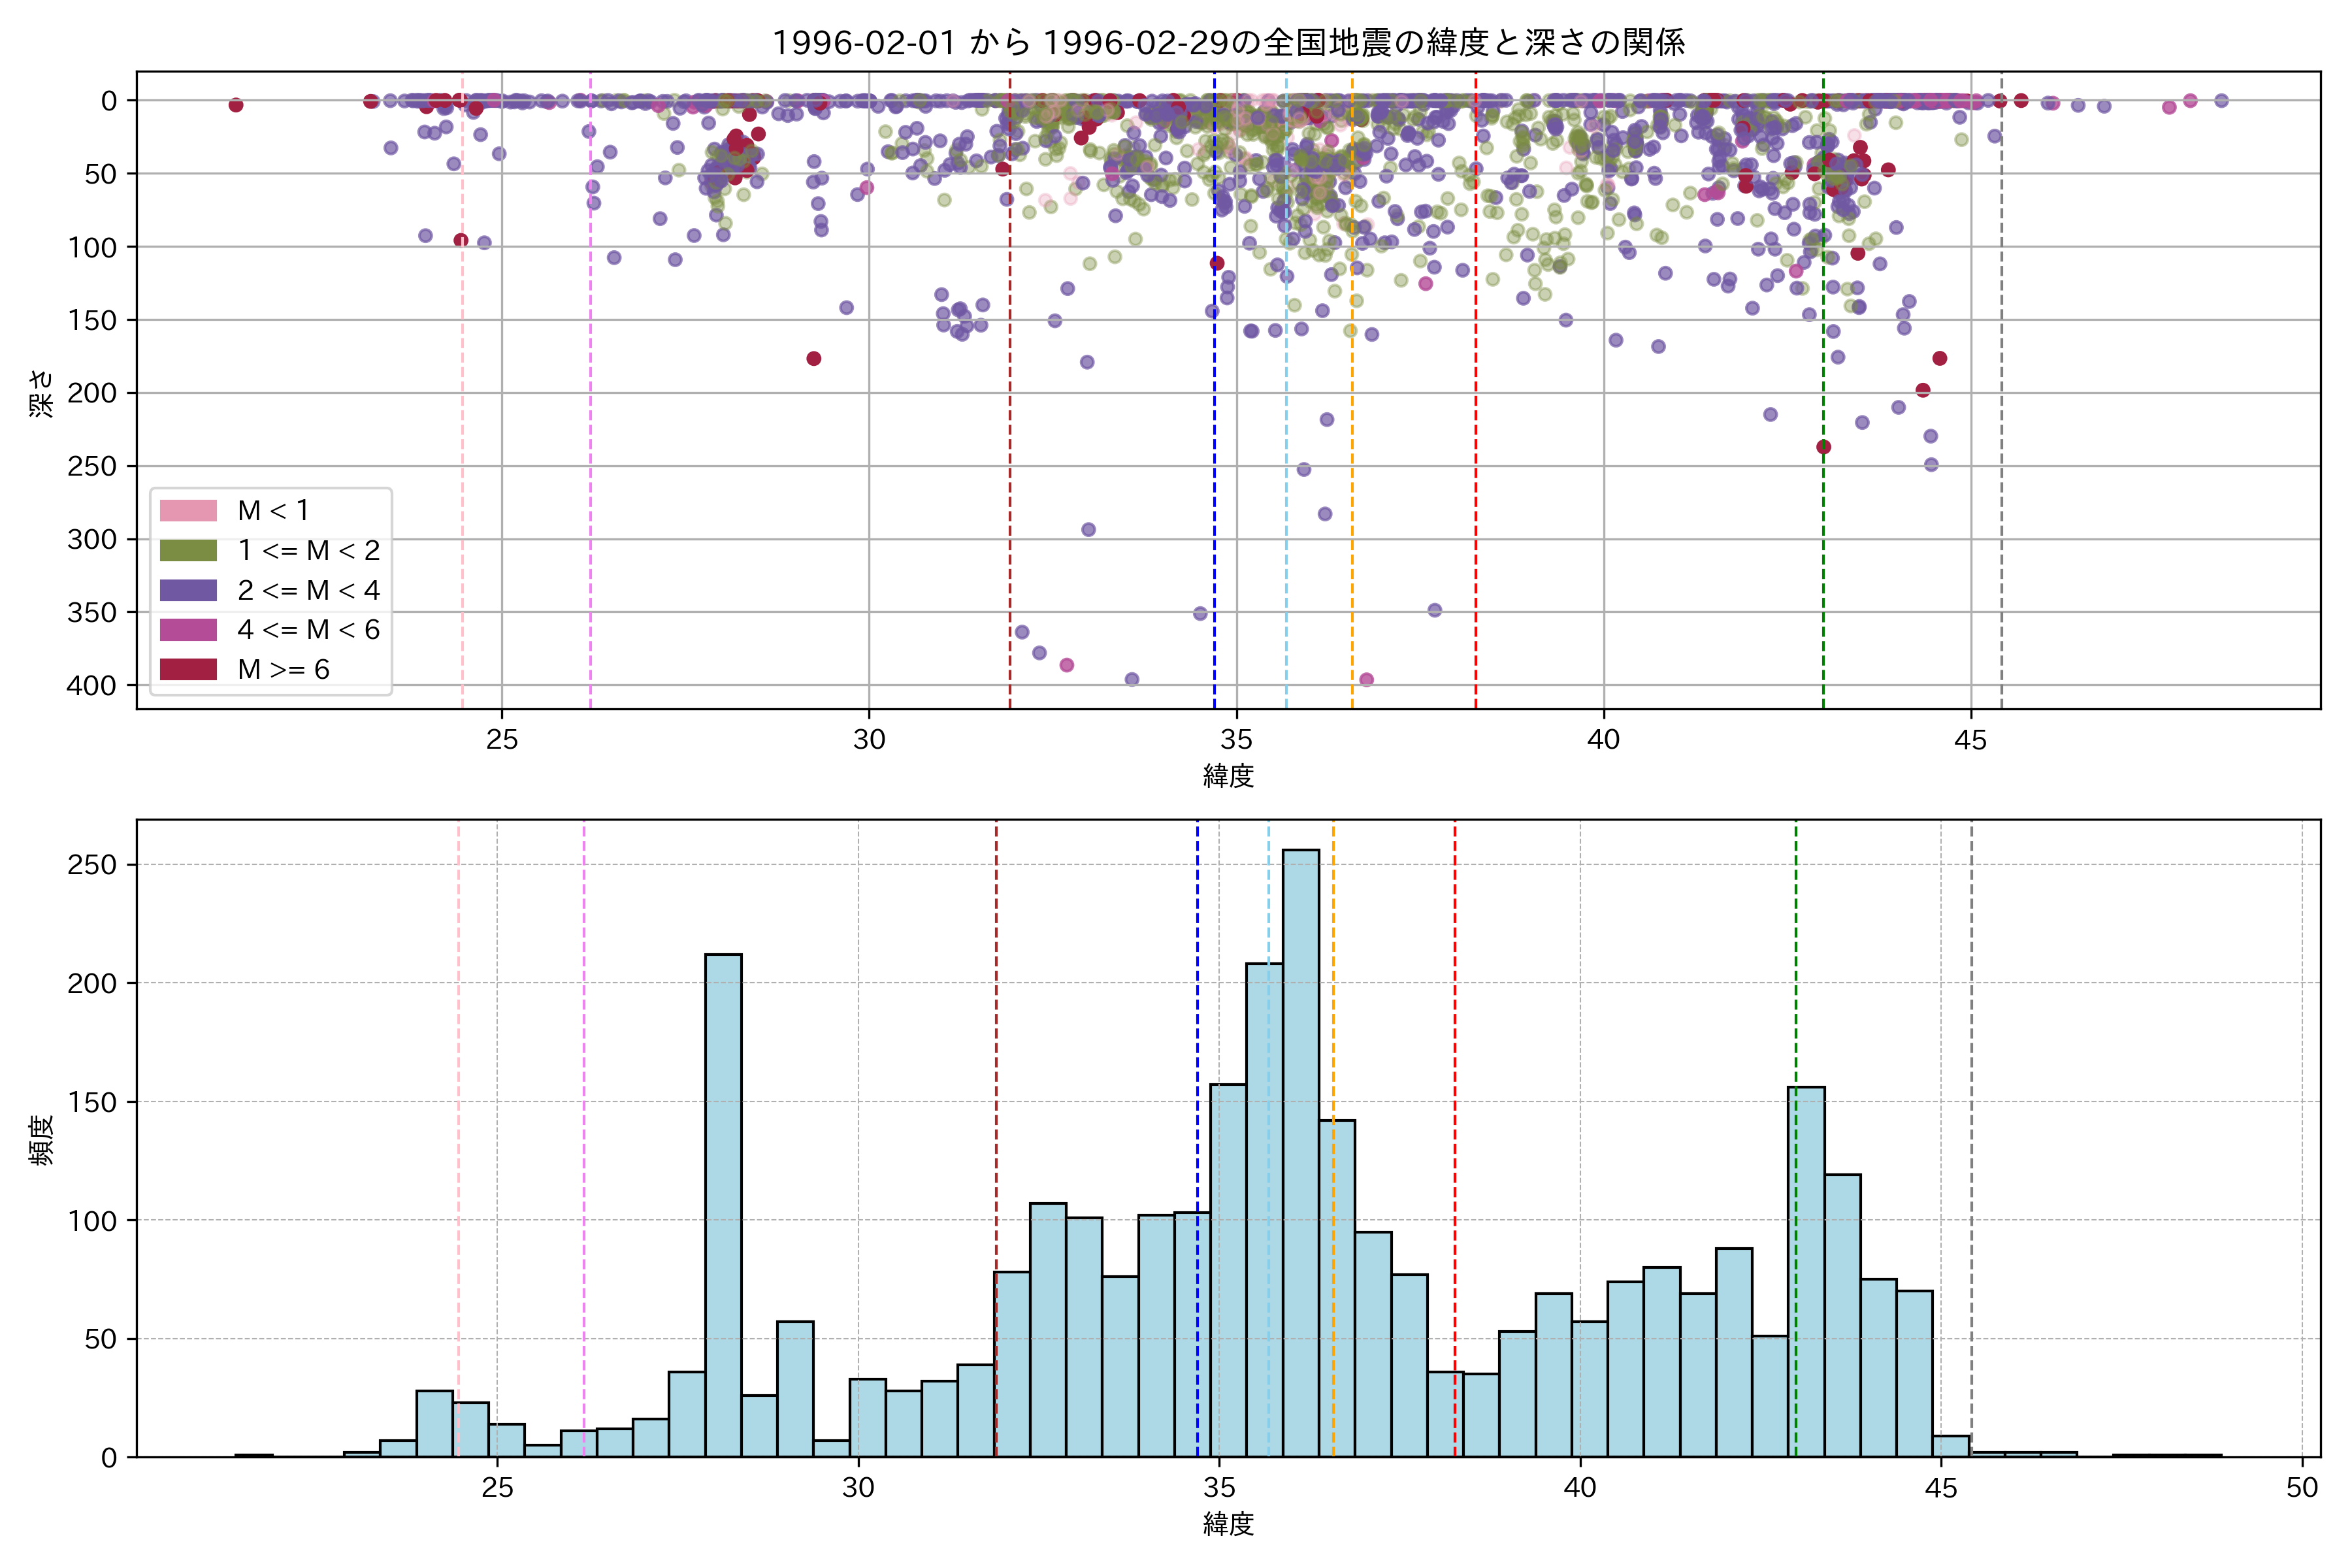Image resolution: width=2352 pixels, height=1568 pixels.
Task: Click the 45 tick label under the scatter plot
Action: 1970,740
